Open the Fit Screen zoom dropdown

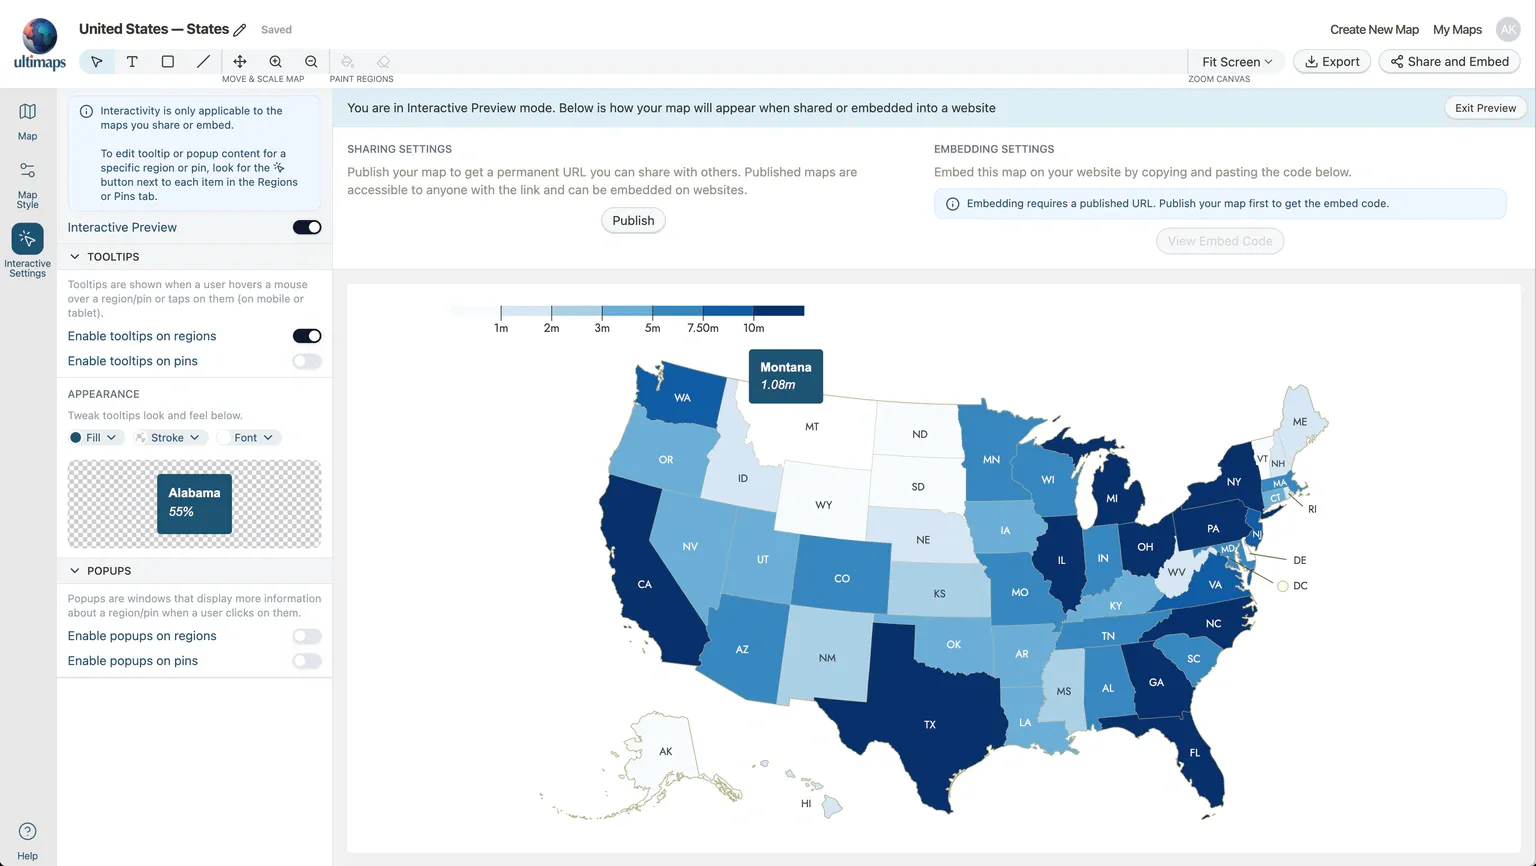tap(1237, 62)
